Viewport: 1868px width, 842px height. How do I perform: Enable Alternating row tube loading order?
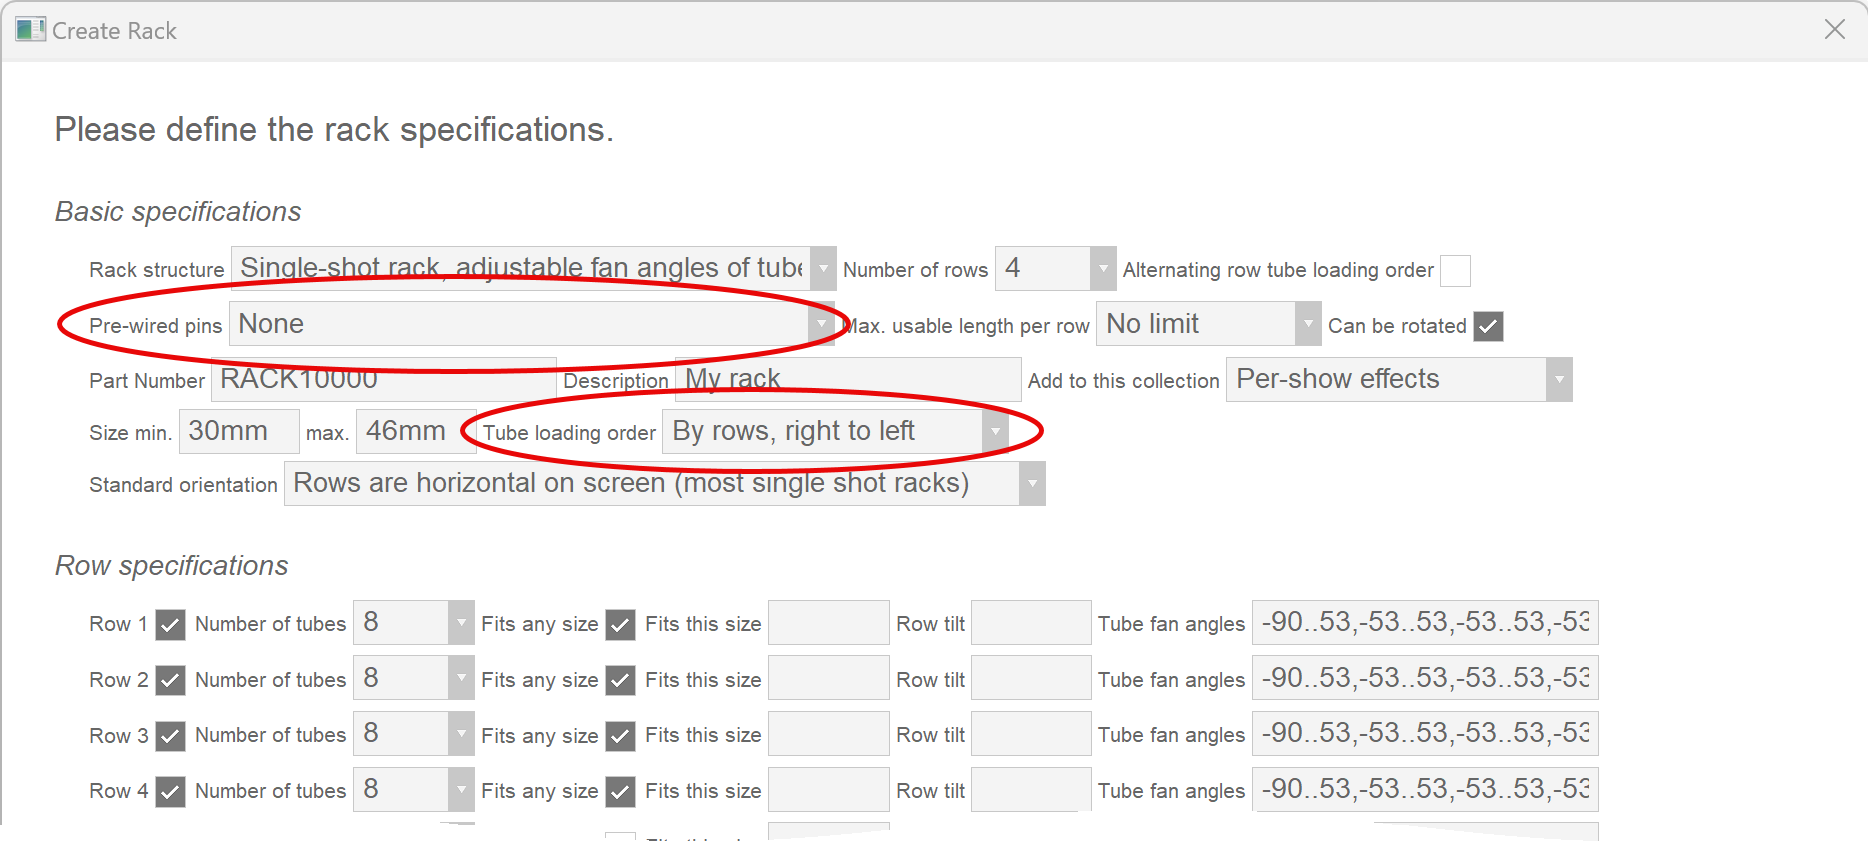tap(1455, 271)
